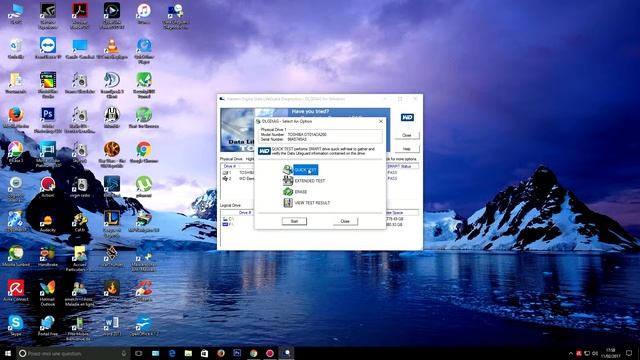Open the Google Chrome desktop shortcut
Screen dimensions: 640x360
click(x=144, y=152)
